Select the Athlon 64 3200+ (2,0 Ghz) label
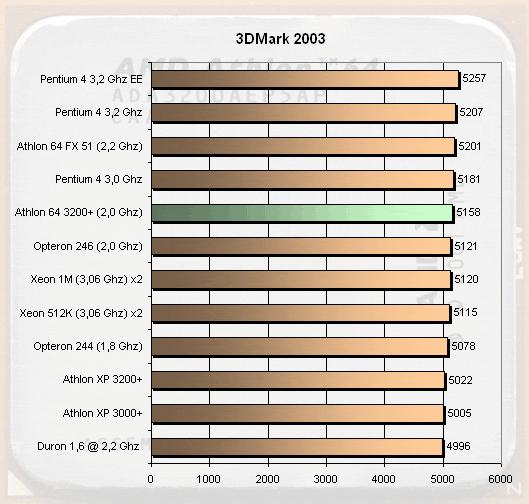 point(79,213)
